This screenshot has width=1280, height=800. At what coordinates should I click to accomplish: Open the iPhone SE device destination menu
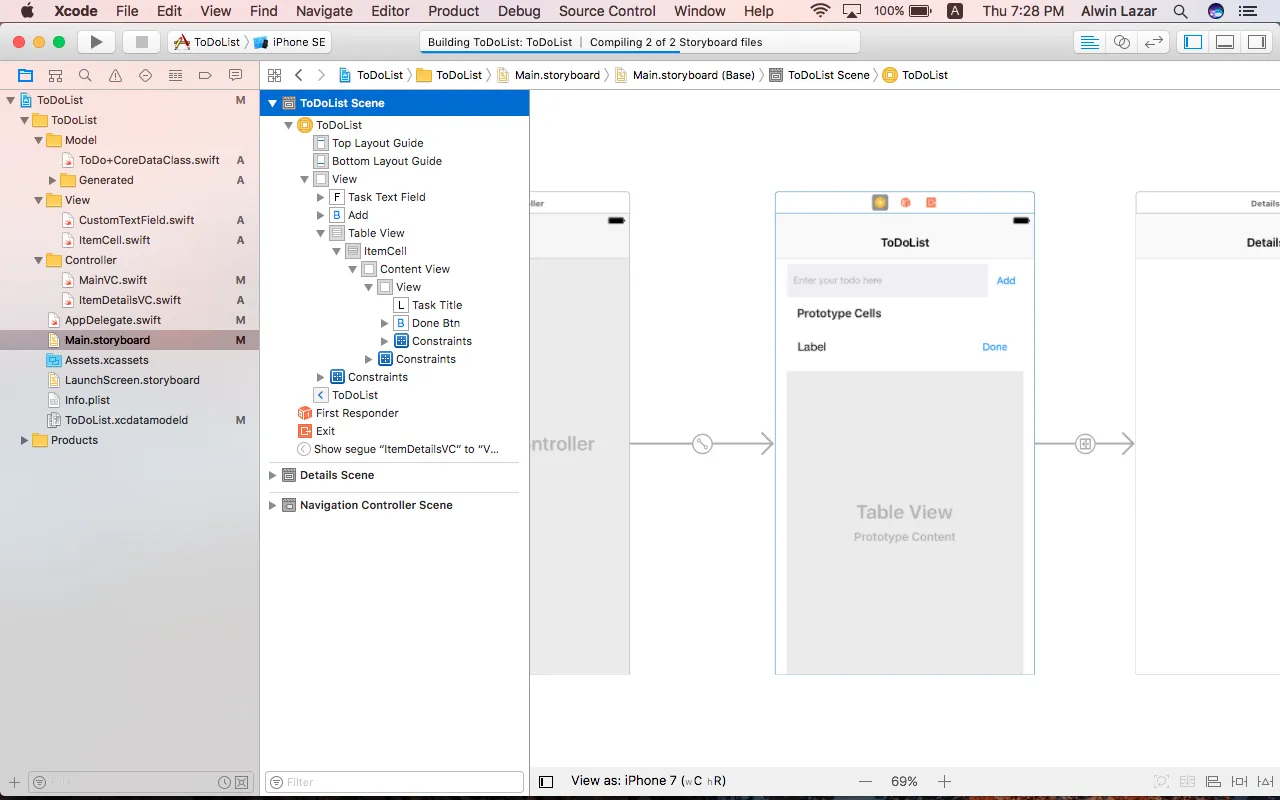tap(291, 42)
